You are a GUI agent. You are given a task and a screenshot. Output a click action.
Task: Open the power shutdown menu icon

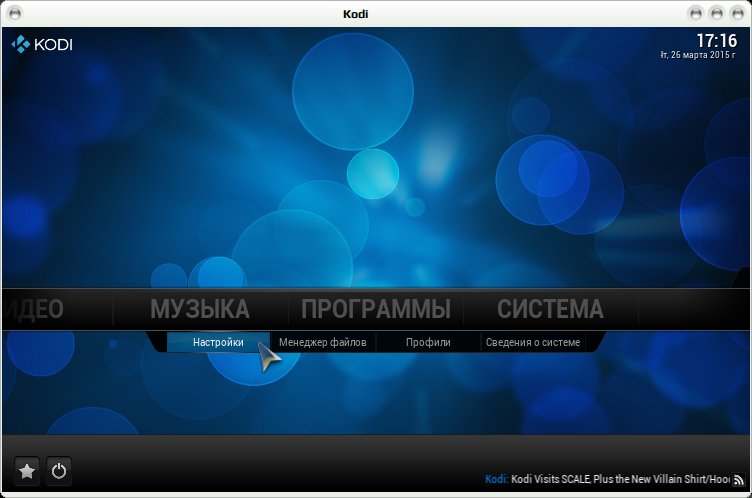(59, 471)
